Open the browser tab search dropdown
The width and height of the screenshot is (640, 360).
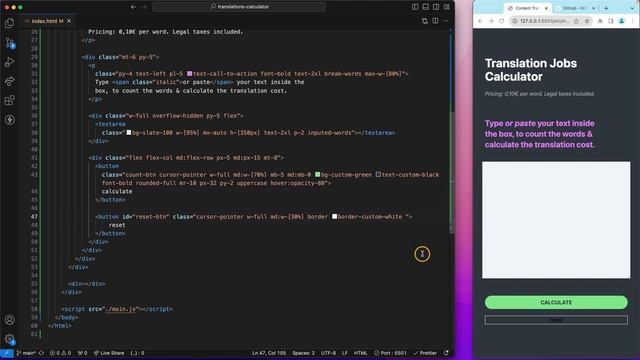[632, 8]
